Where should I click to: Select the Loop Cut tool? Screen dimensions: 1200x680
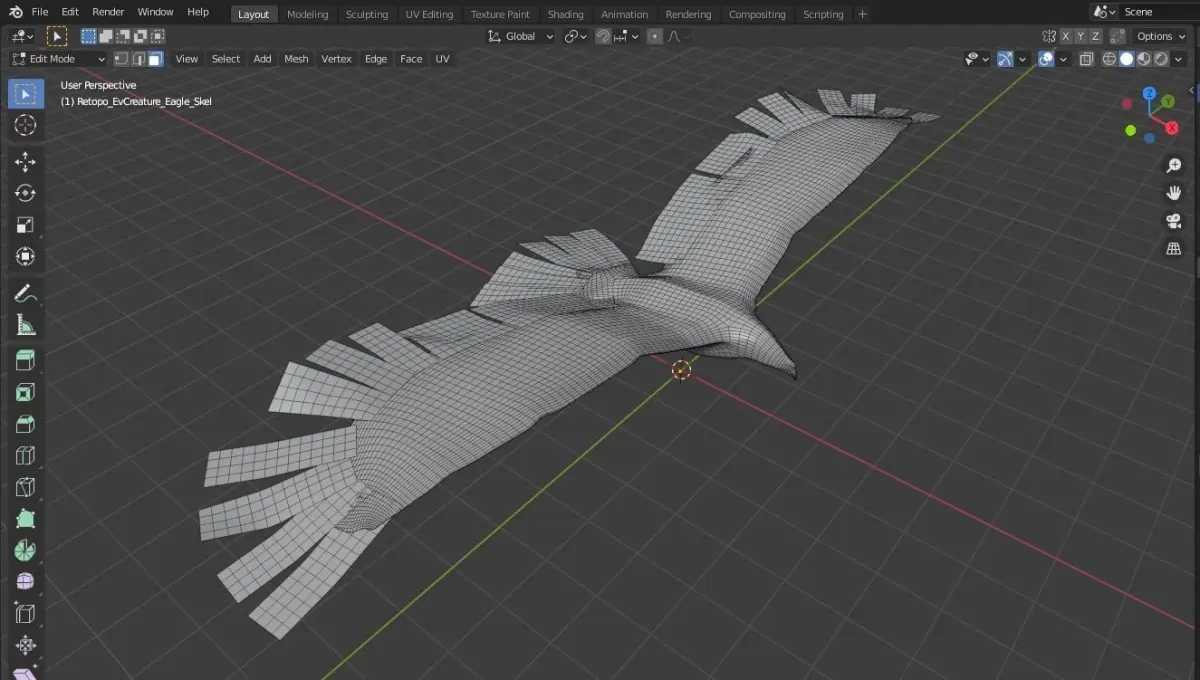tap(26, 456)
